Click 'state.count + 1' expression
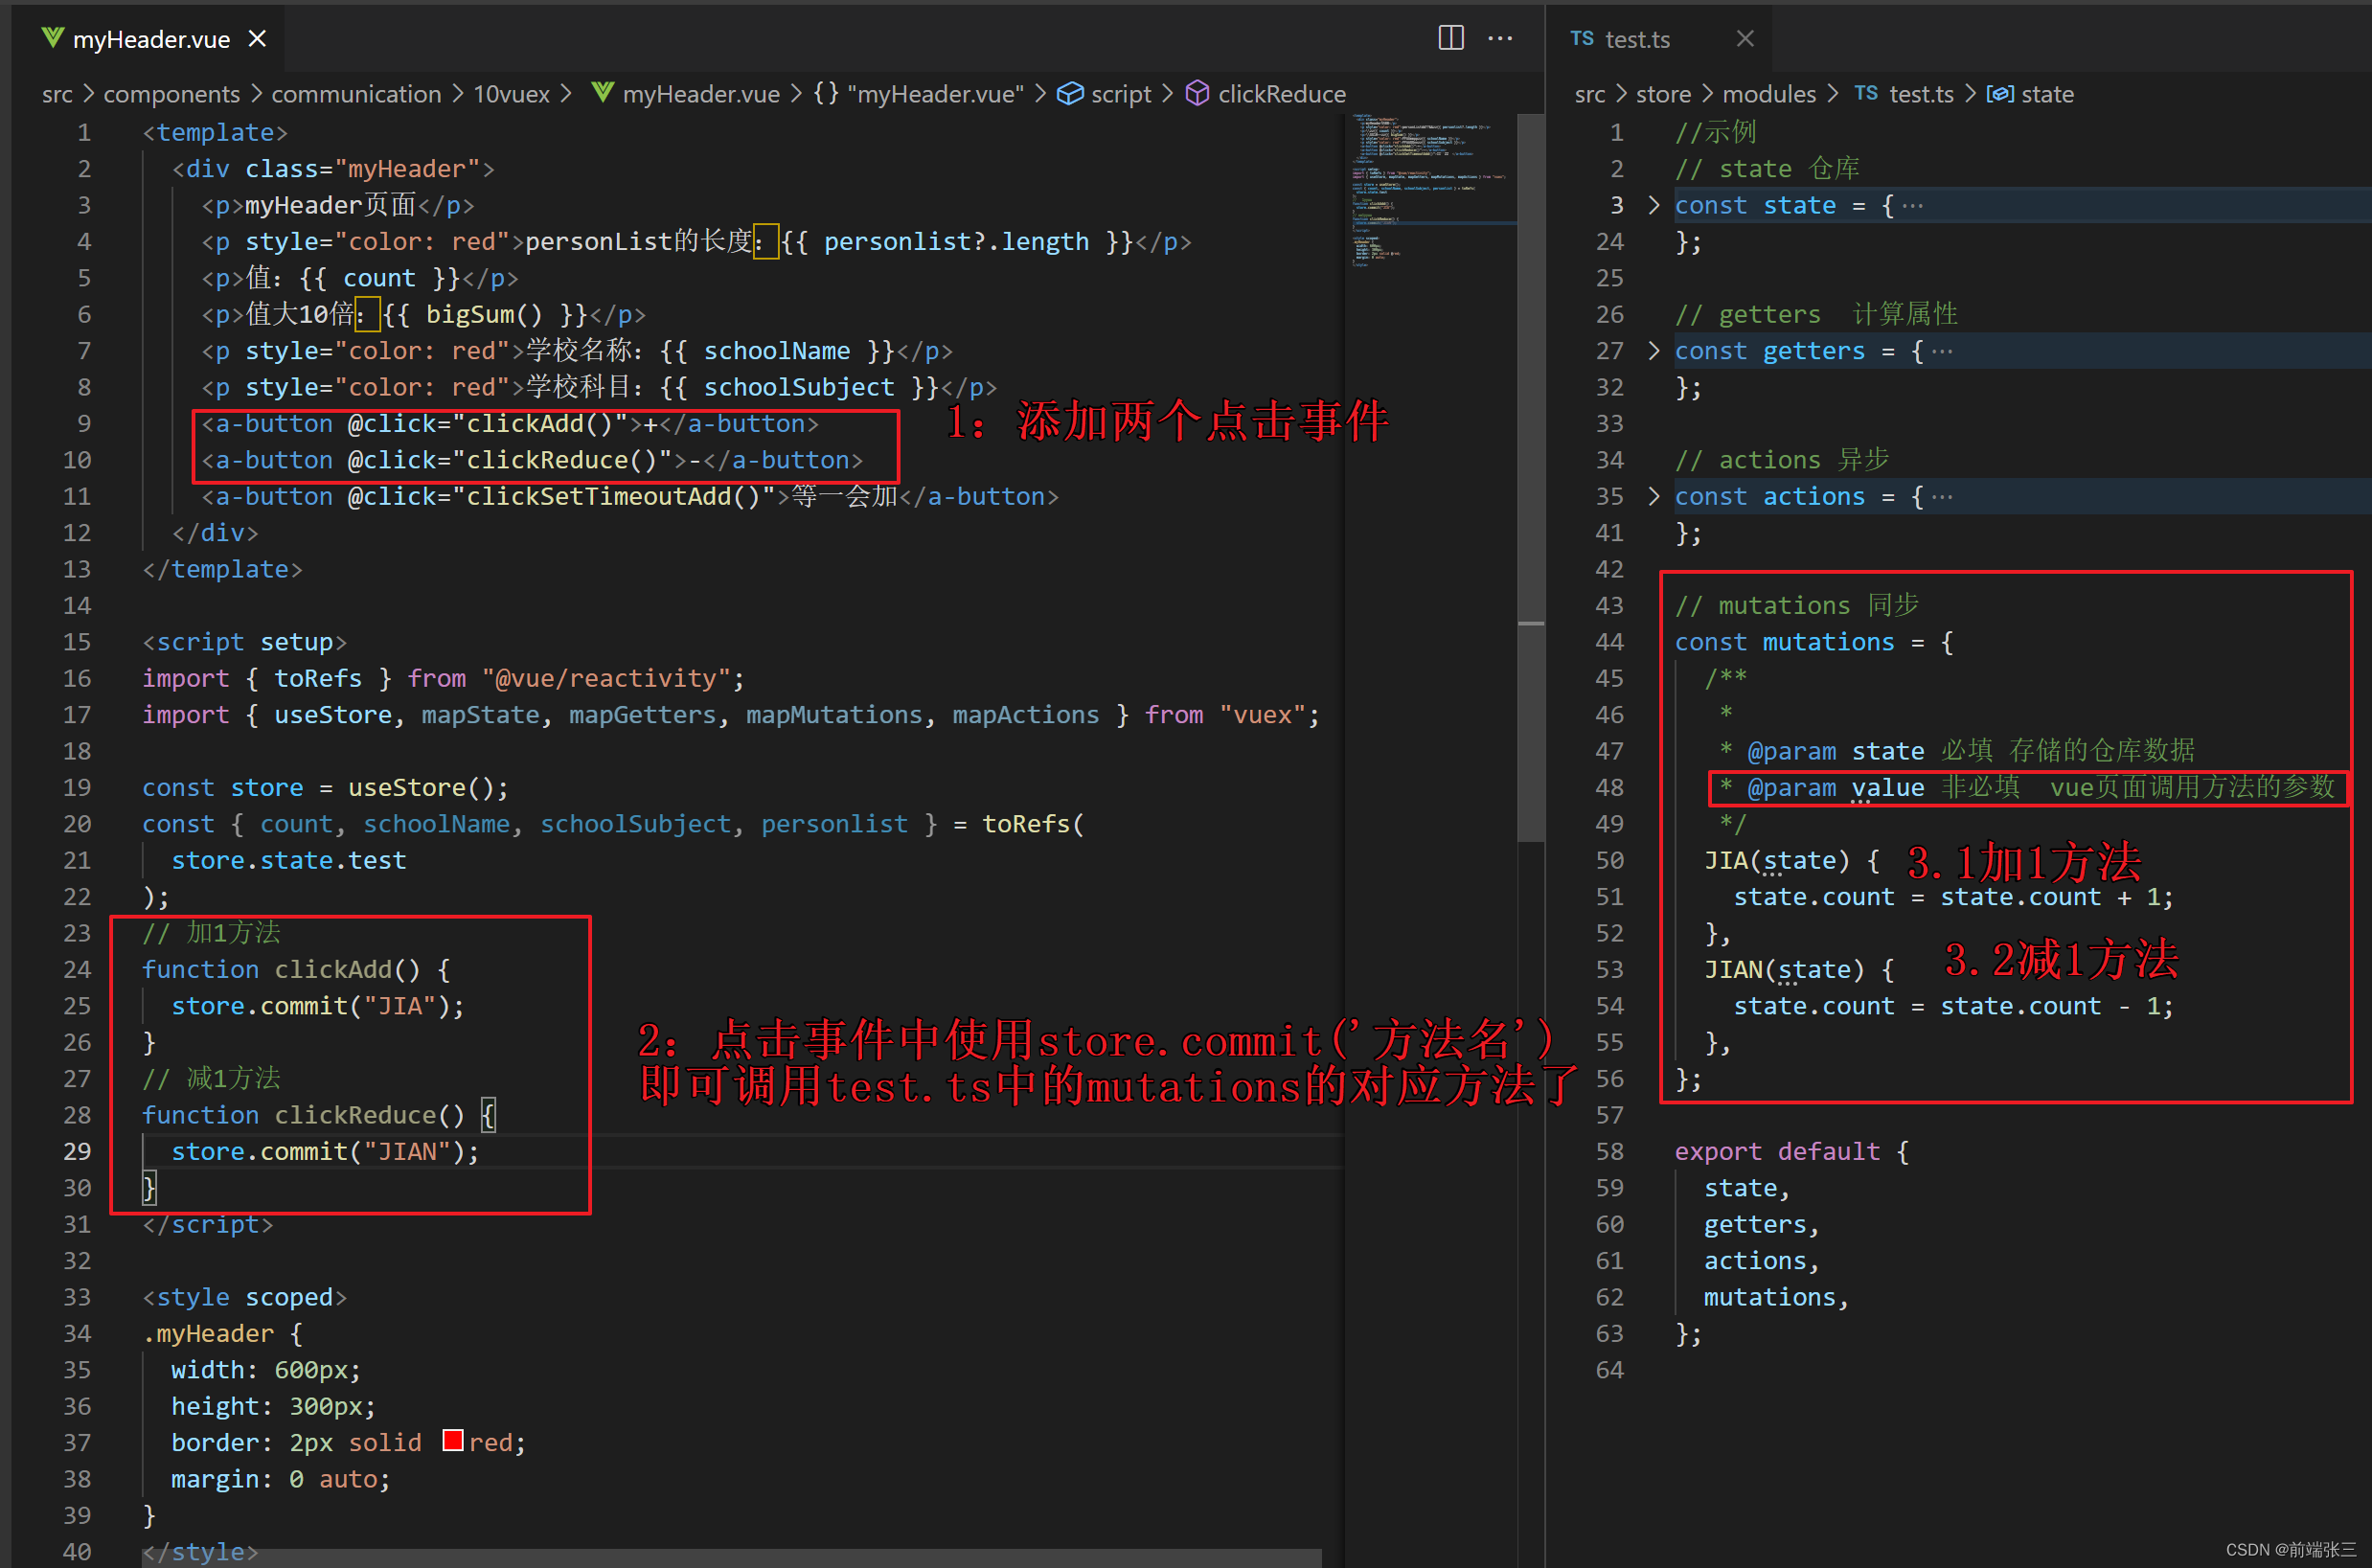Image resolution: width=2372 pixels, height=1568 pixels. click(2050, 897)
